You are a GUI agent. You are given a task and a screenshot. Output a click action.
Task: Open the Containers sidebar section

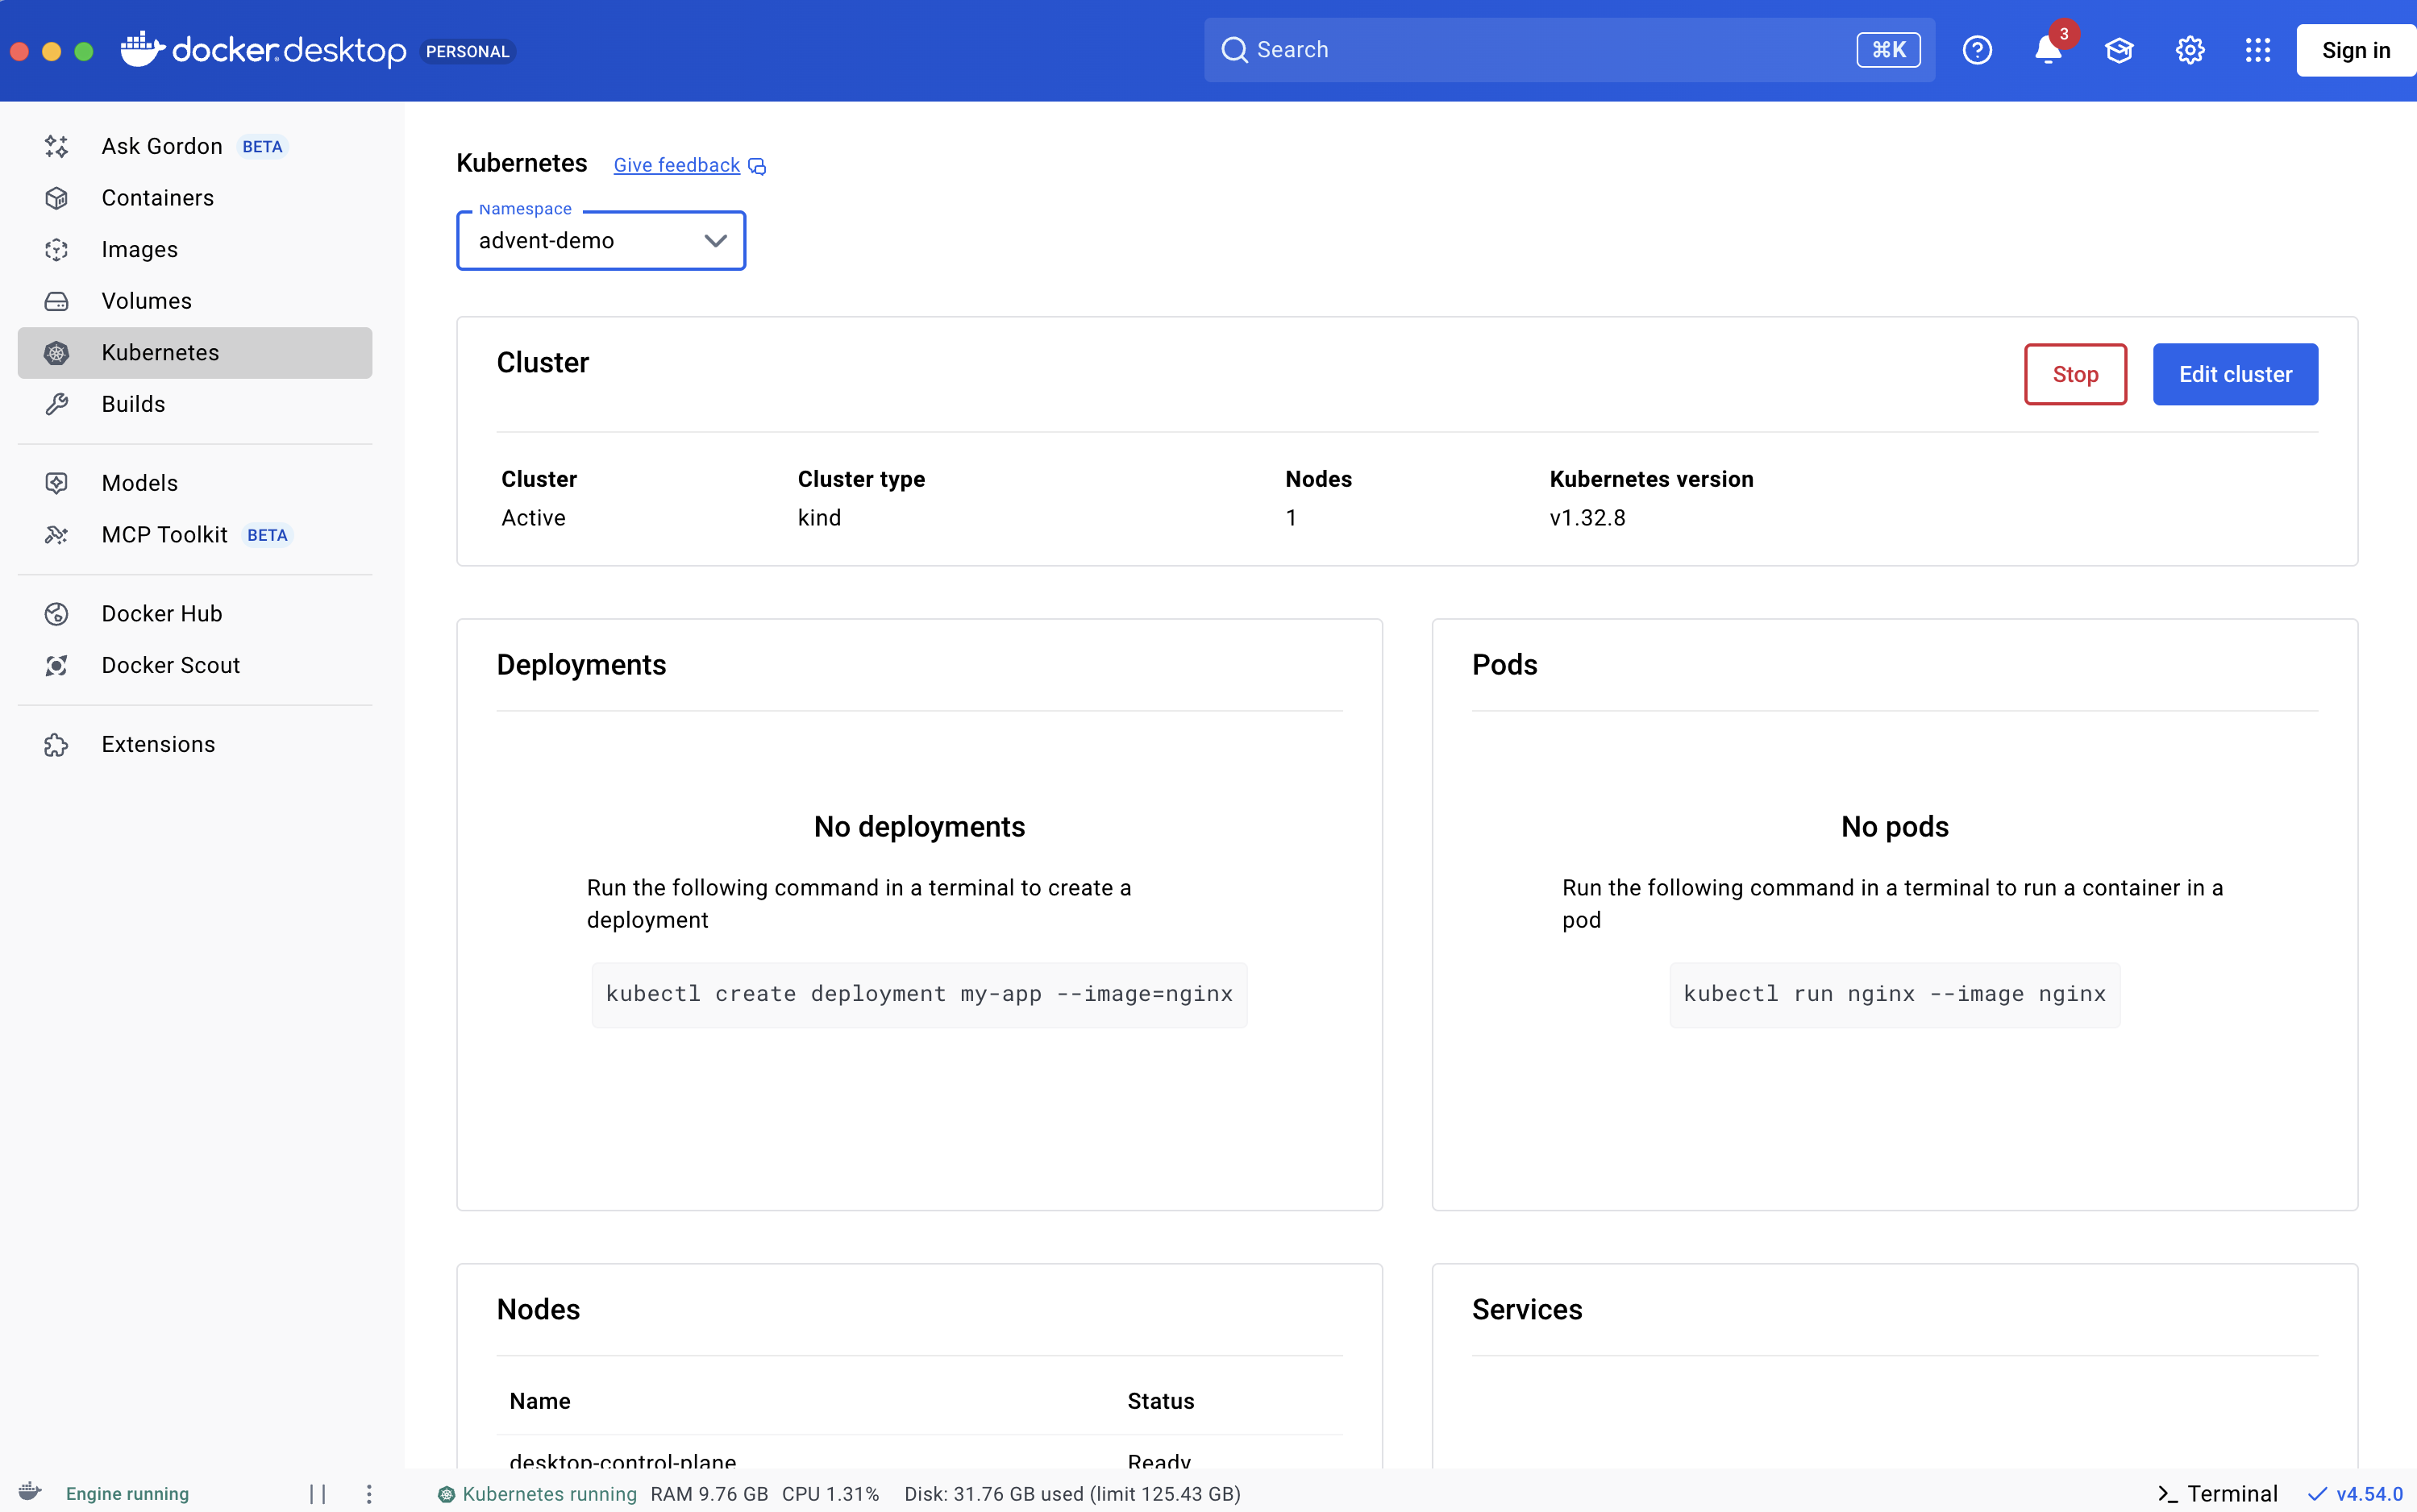[x=157, y=198]
